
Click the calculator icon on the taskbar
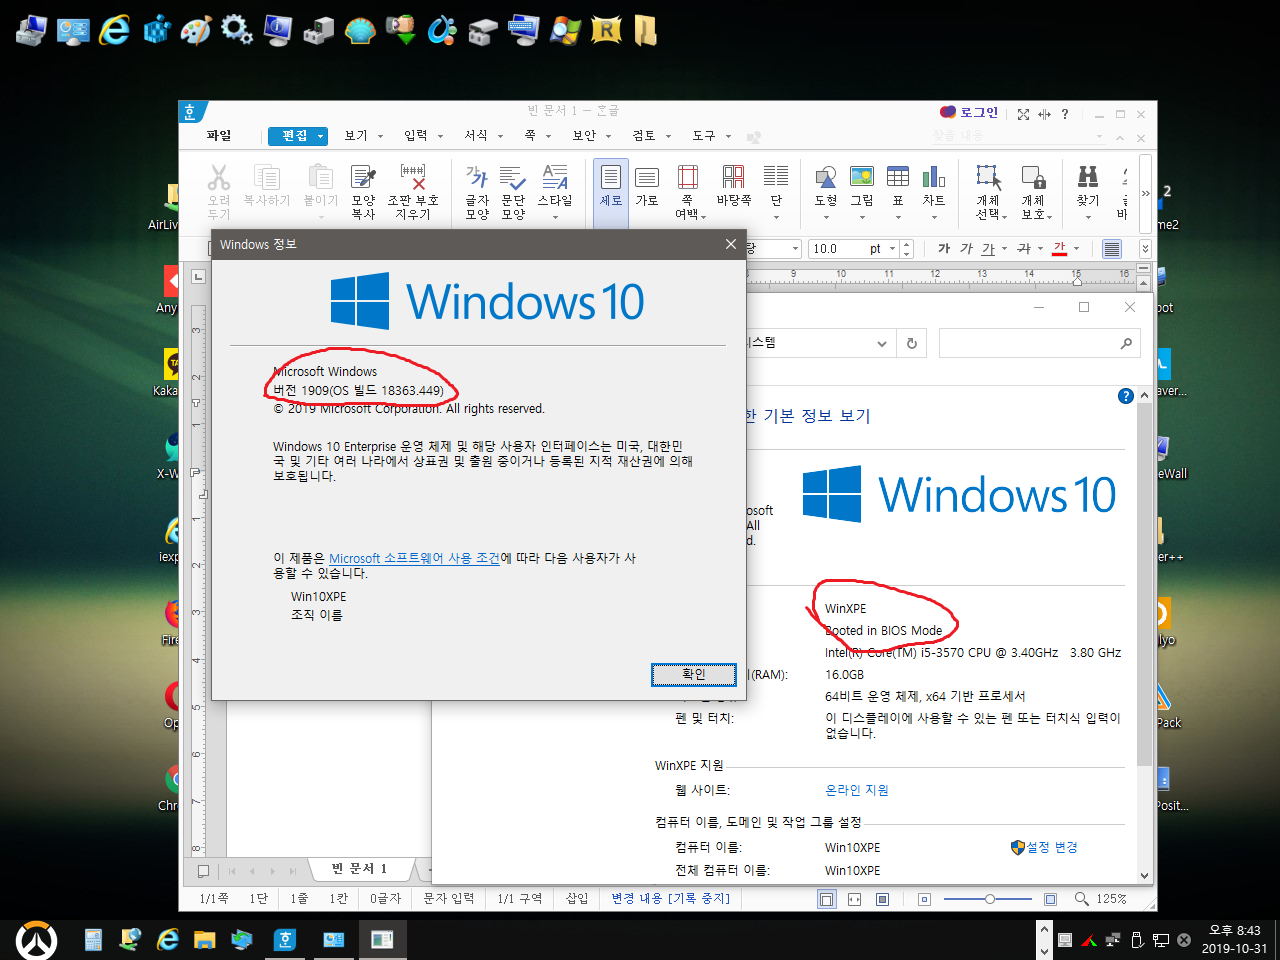pos(93,940)
